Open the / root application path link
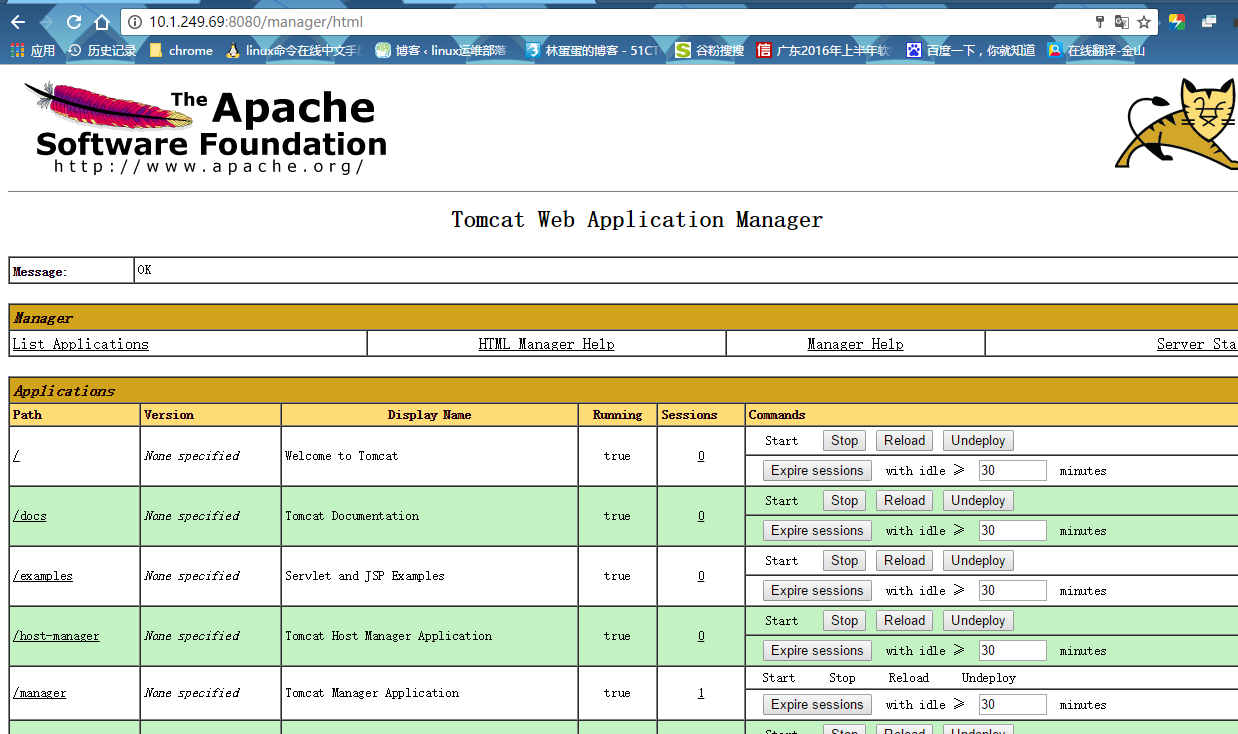The image size is (1238, 734). pos(16,456)
